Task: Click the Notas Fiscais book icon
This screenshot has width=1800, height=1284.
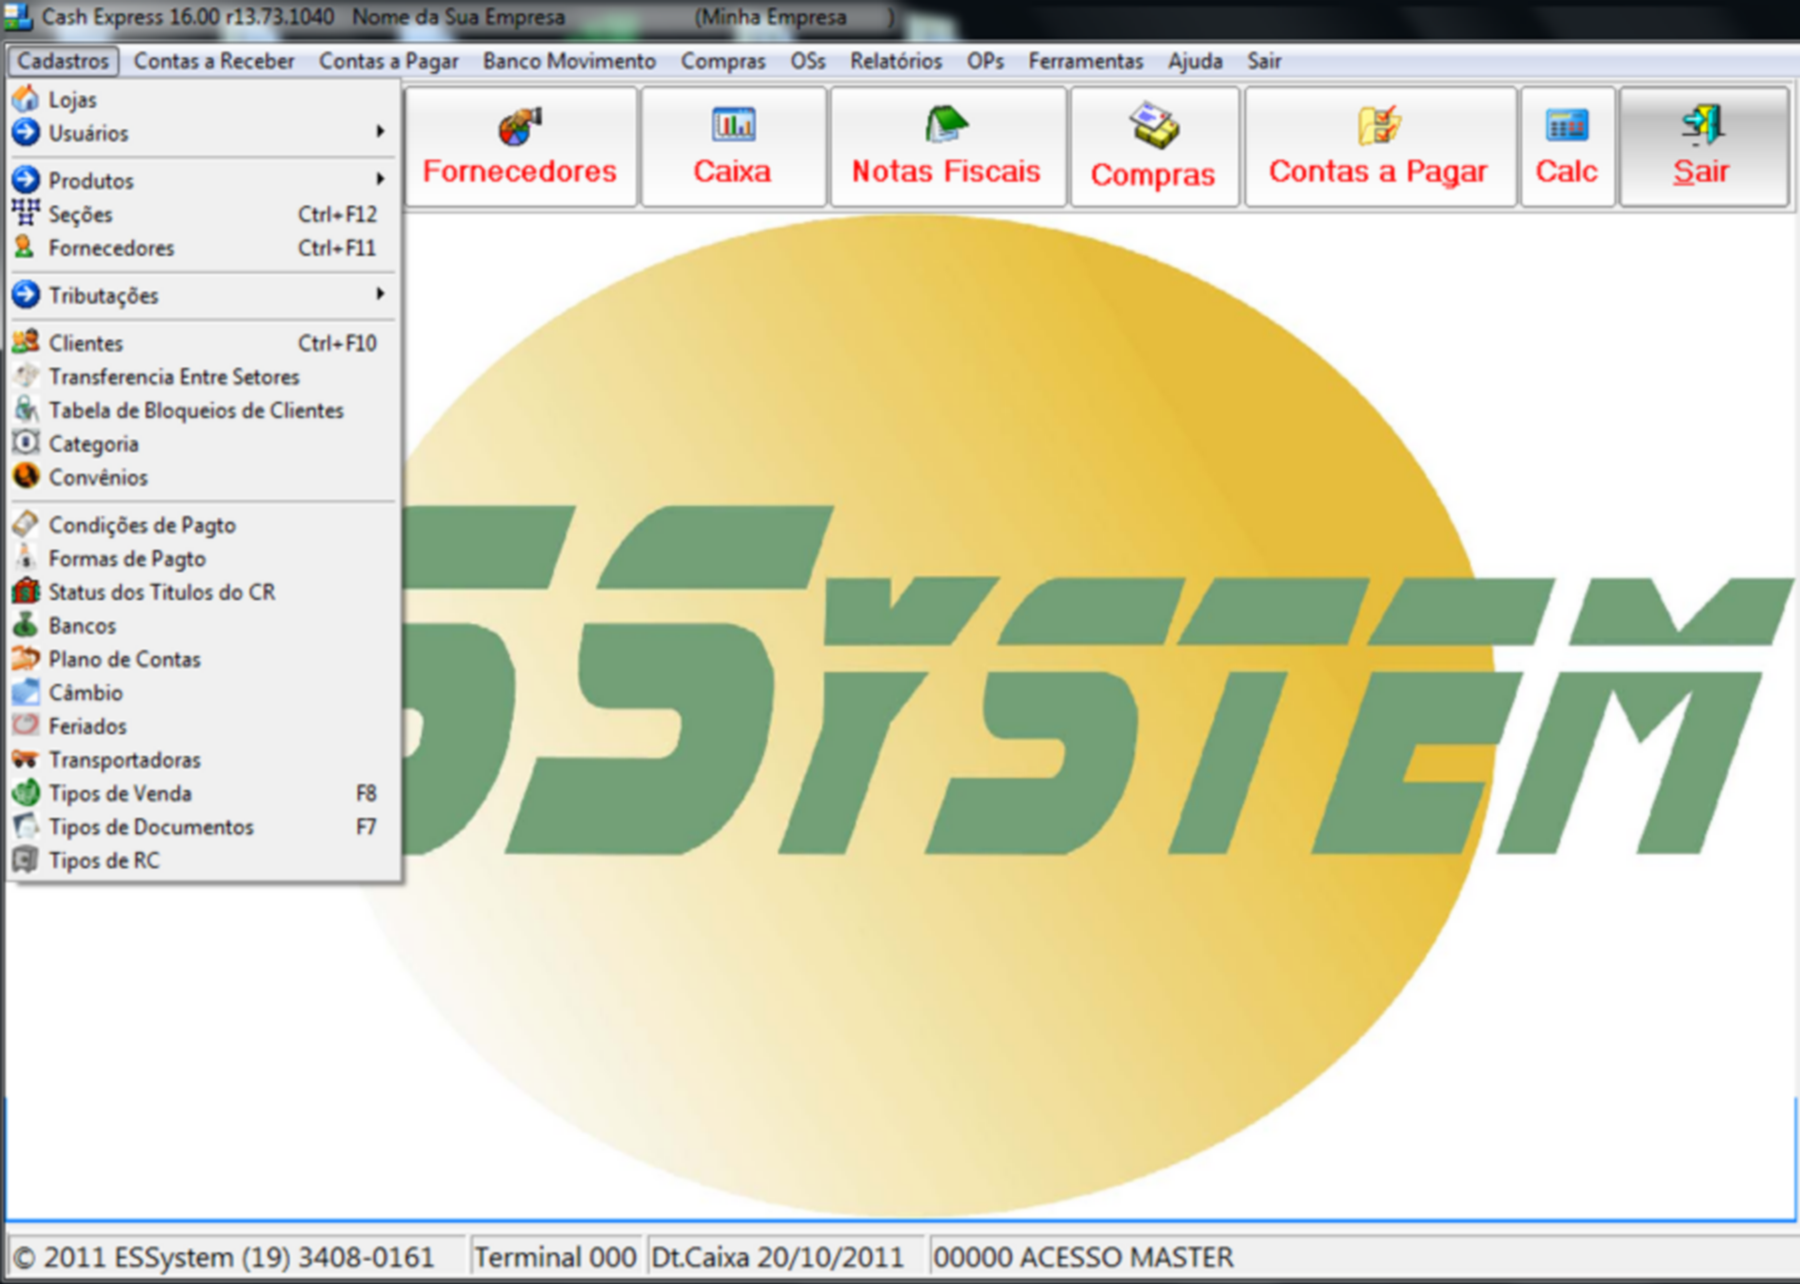Action: [945, 125]
